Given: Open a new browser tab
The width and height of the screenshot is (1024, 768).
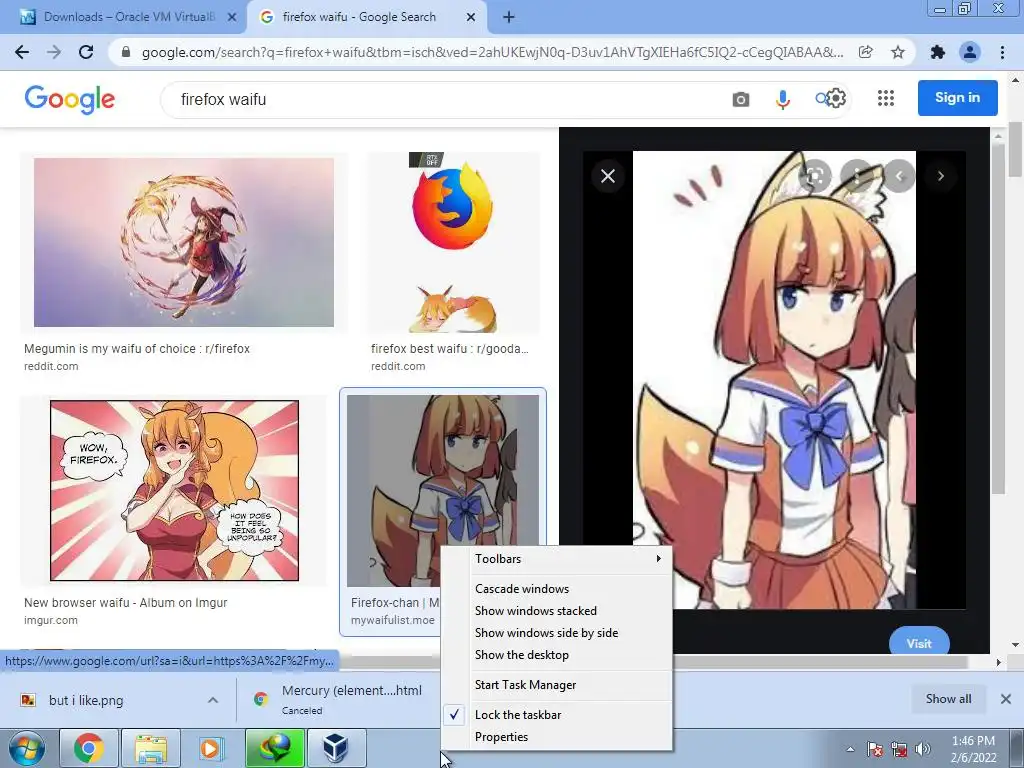Looking at the screenshot, I should 509,17.
